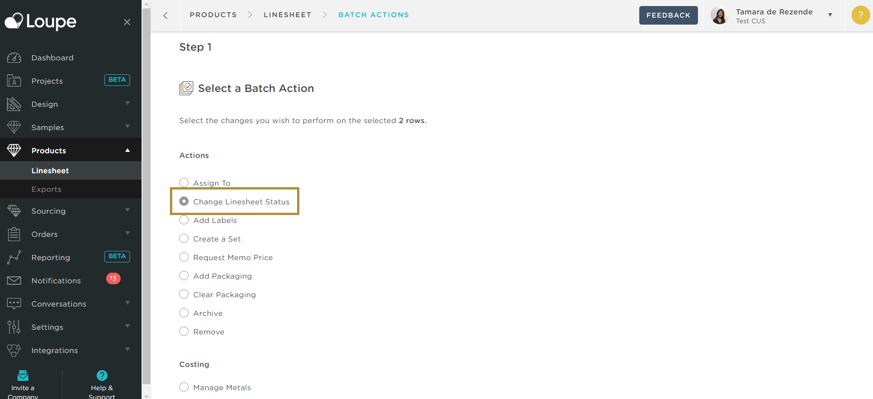This screenshot has width=873, height=399.
Task: Click the Loupe logo
Action: coord(41,21)
